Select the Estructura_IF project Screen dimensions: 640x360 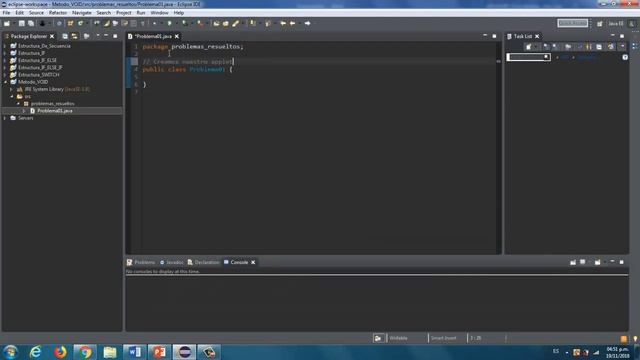pyautogui.click(x=31, y=53)
